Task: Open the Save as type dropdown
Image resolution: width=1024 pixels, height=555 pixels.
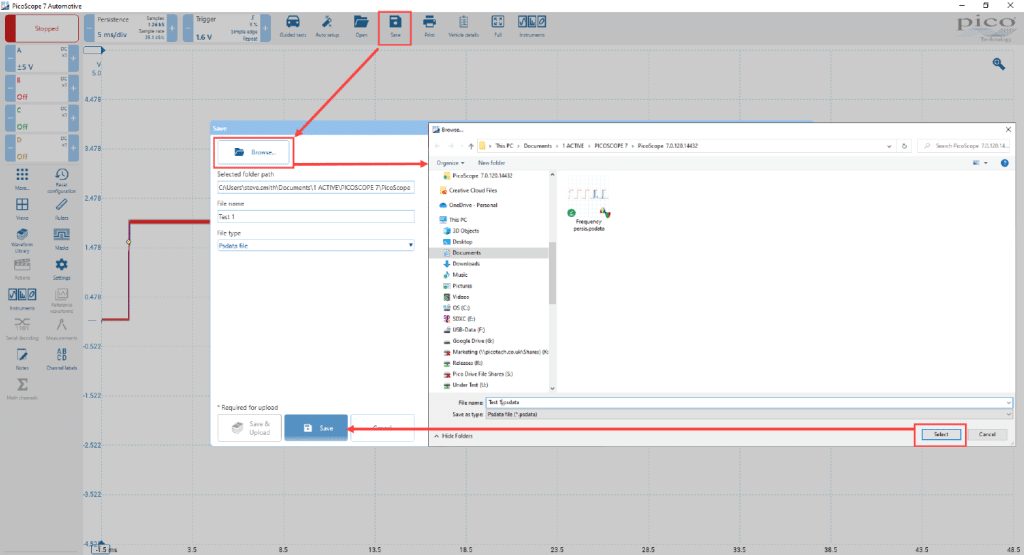Action: (748, 414)
